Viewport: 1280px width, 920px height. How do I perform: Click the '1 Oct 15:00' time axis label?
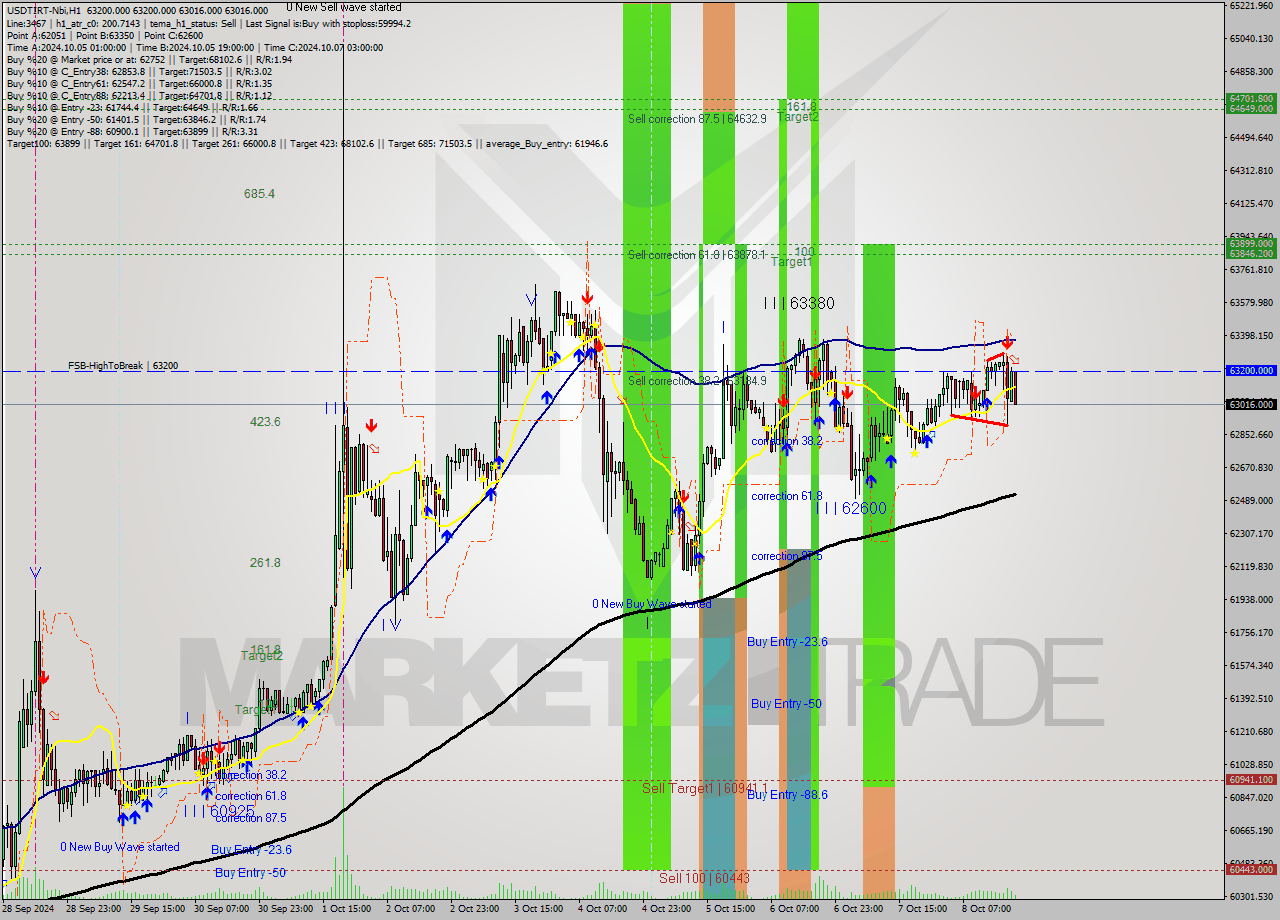pyautogui.click(x=346, y=909)
